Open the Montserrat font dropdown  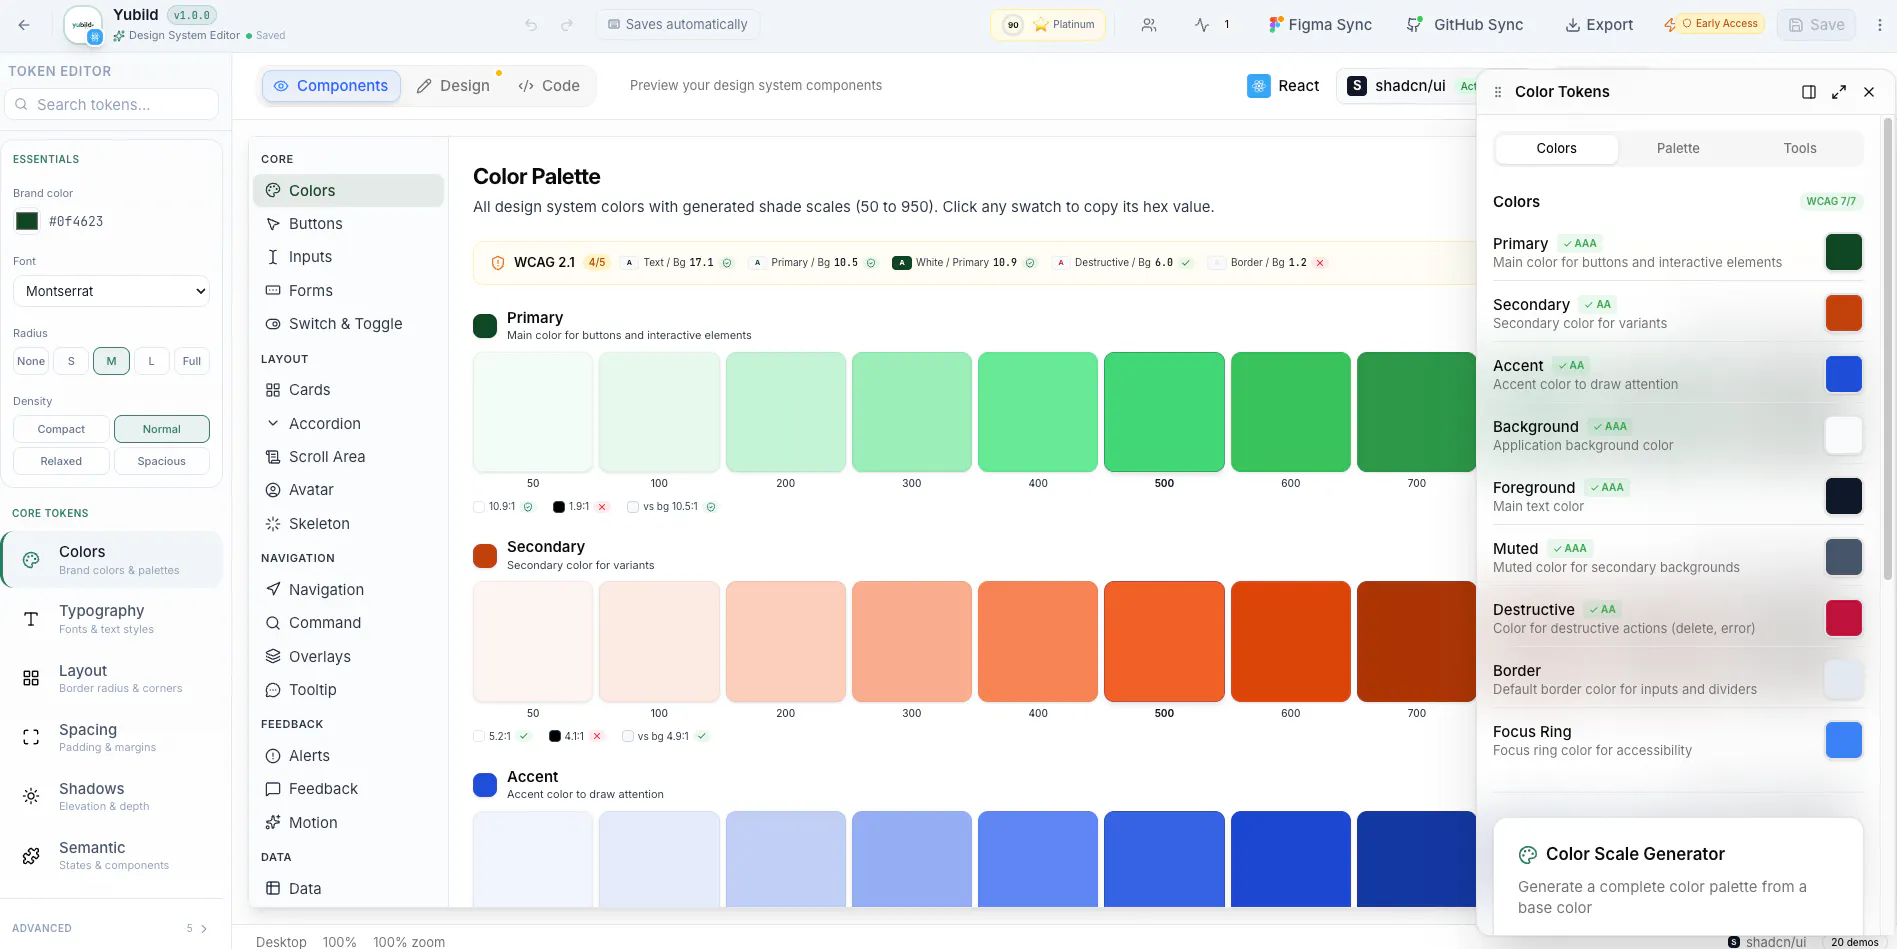tap(111, 291)
